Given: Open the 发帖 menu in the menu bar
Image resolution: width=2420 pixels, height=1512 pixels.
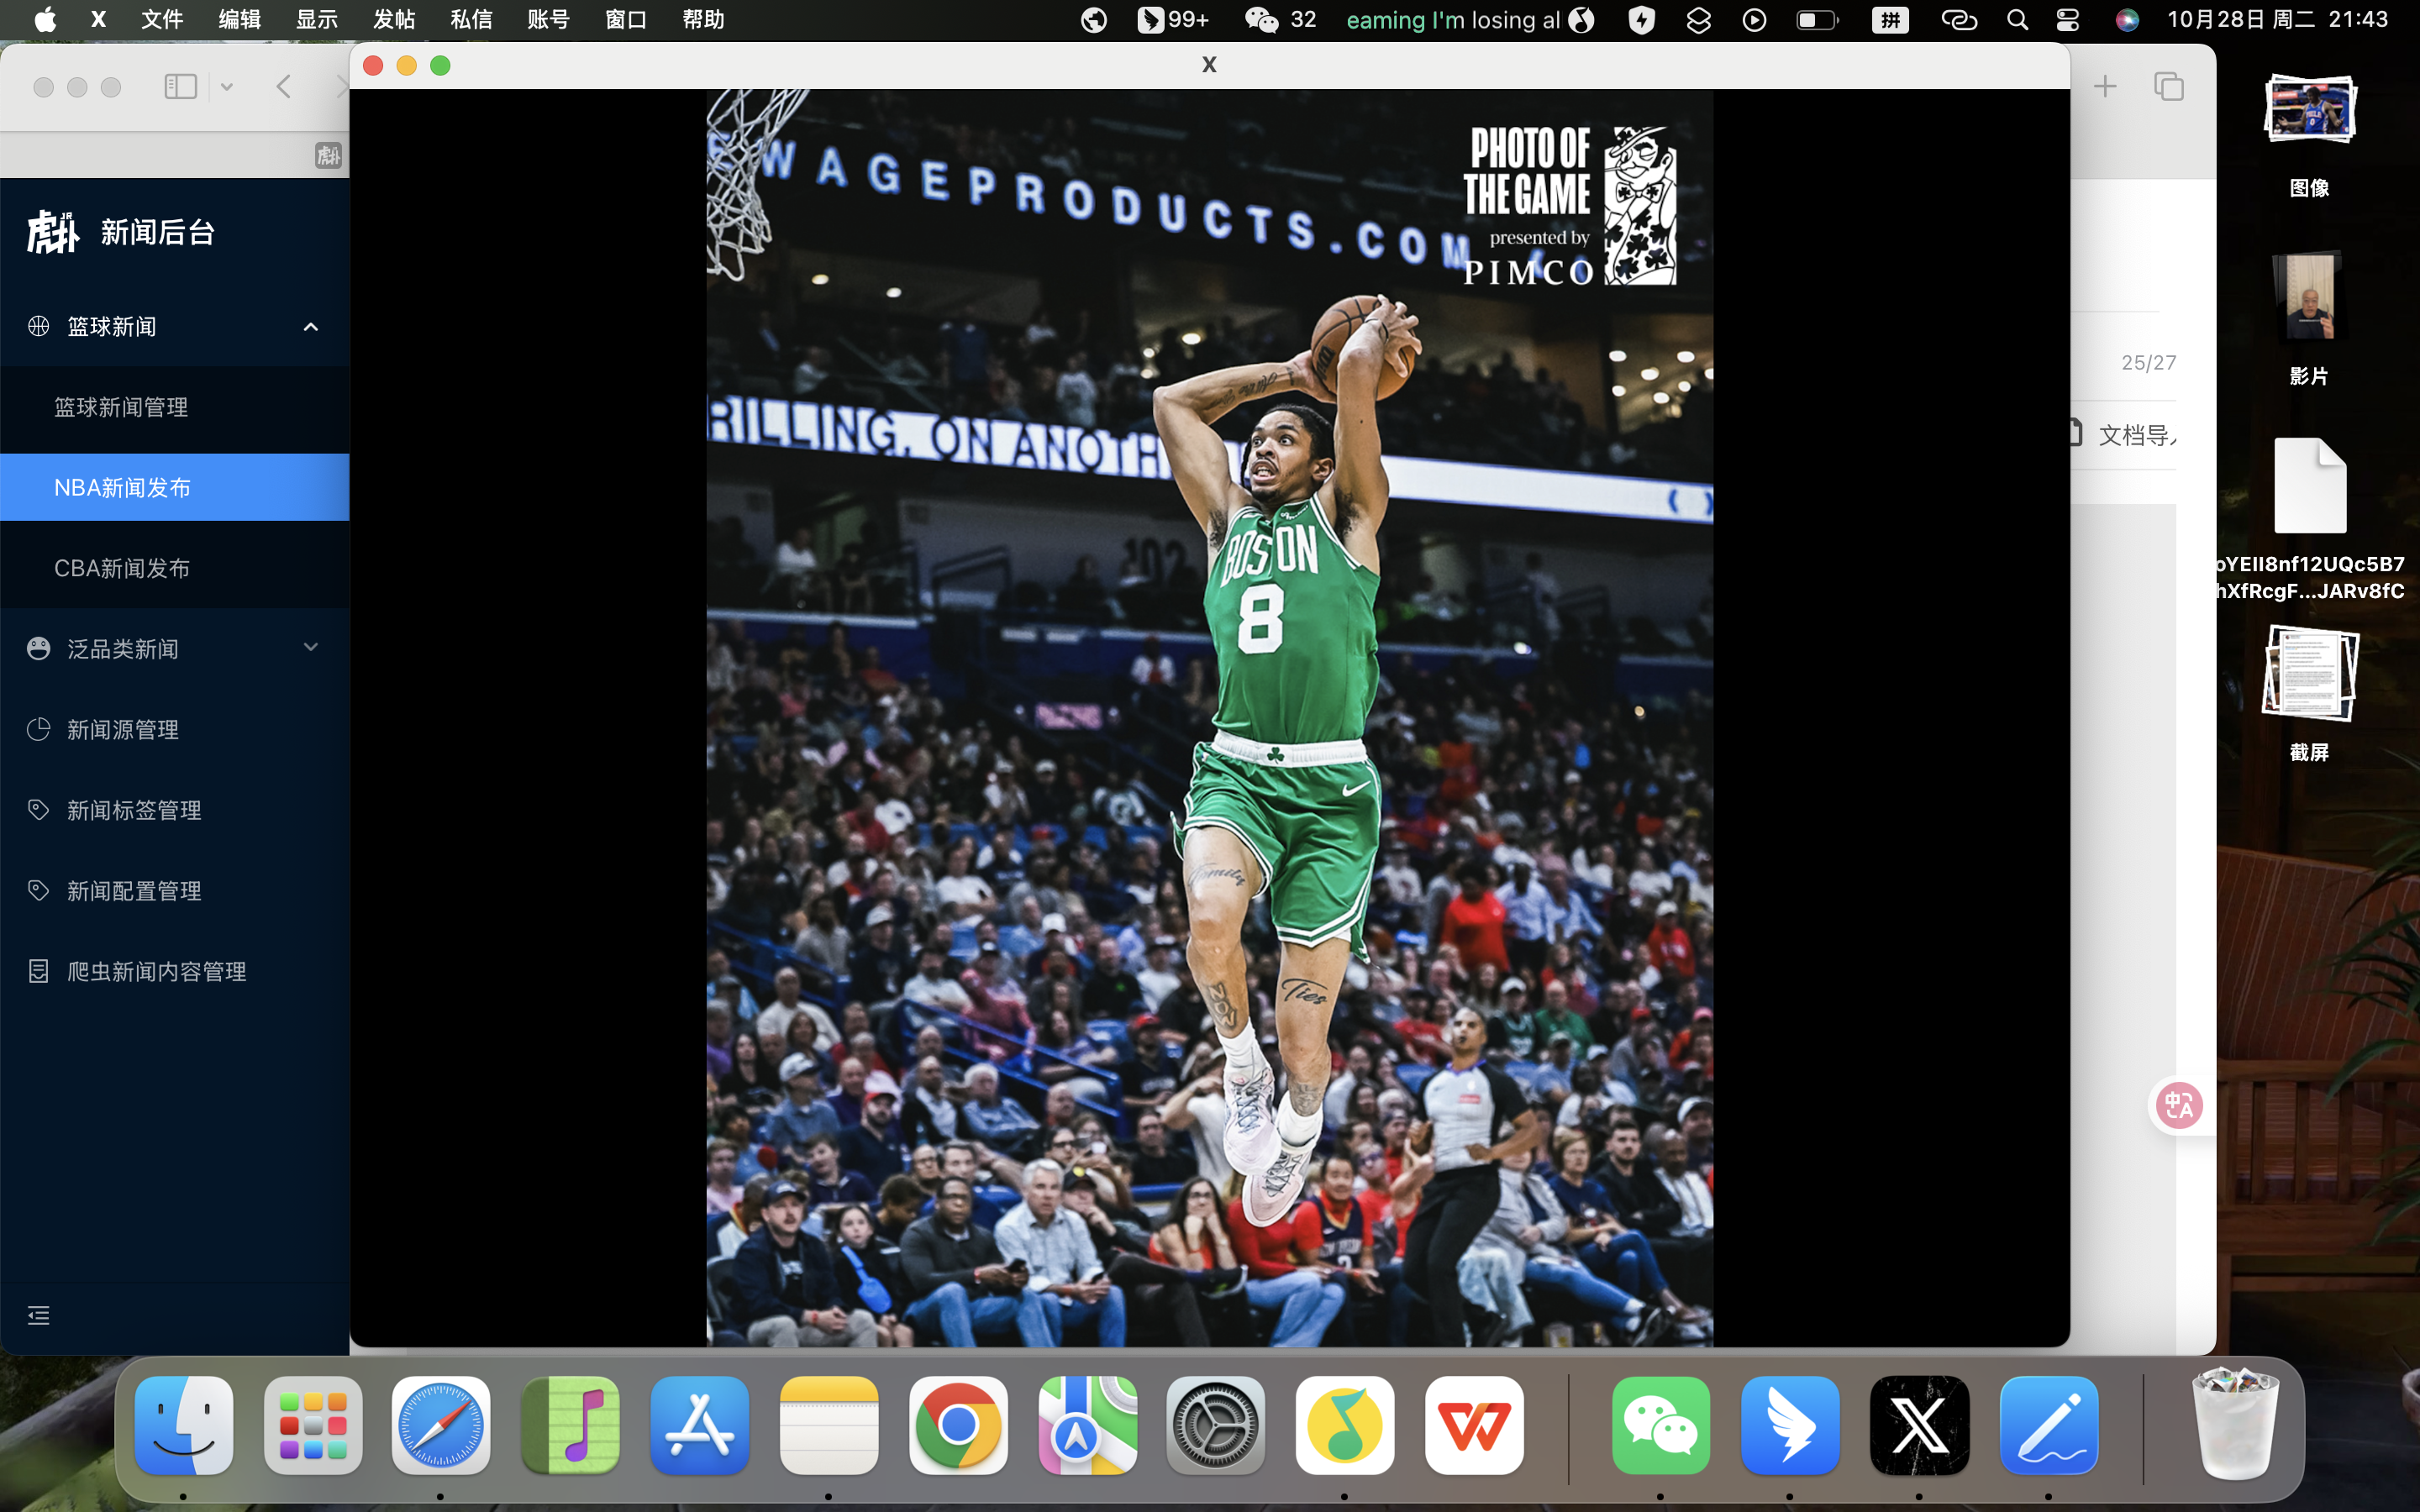Looking at the screenshot, I should (393, 20).
